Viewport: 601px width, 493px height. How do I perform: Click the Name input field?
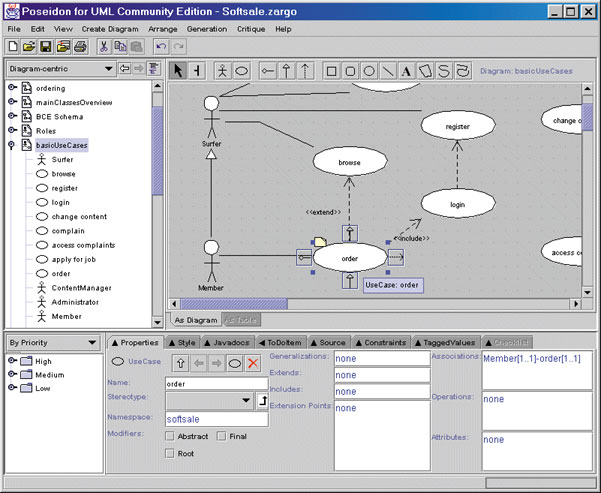(217, 384)
